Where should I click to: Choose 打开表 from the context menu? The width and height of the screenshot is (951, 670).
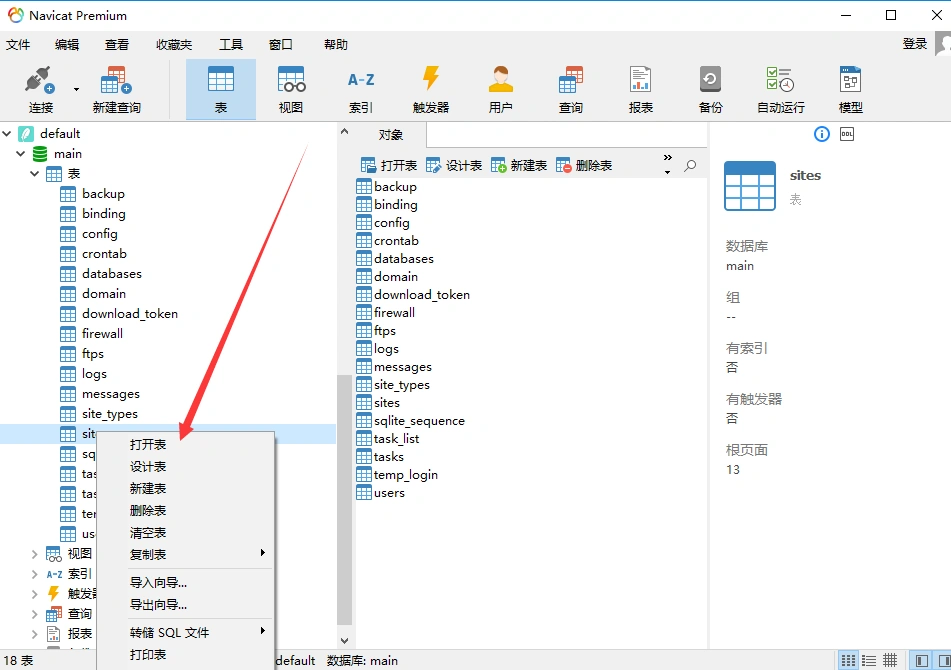click(148, 445)
